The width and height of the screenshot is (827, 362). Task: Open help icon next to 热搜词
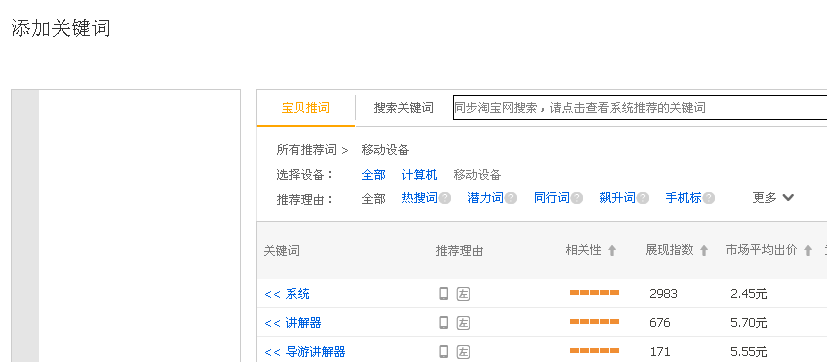point(445,198)
